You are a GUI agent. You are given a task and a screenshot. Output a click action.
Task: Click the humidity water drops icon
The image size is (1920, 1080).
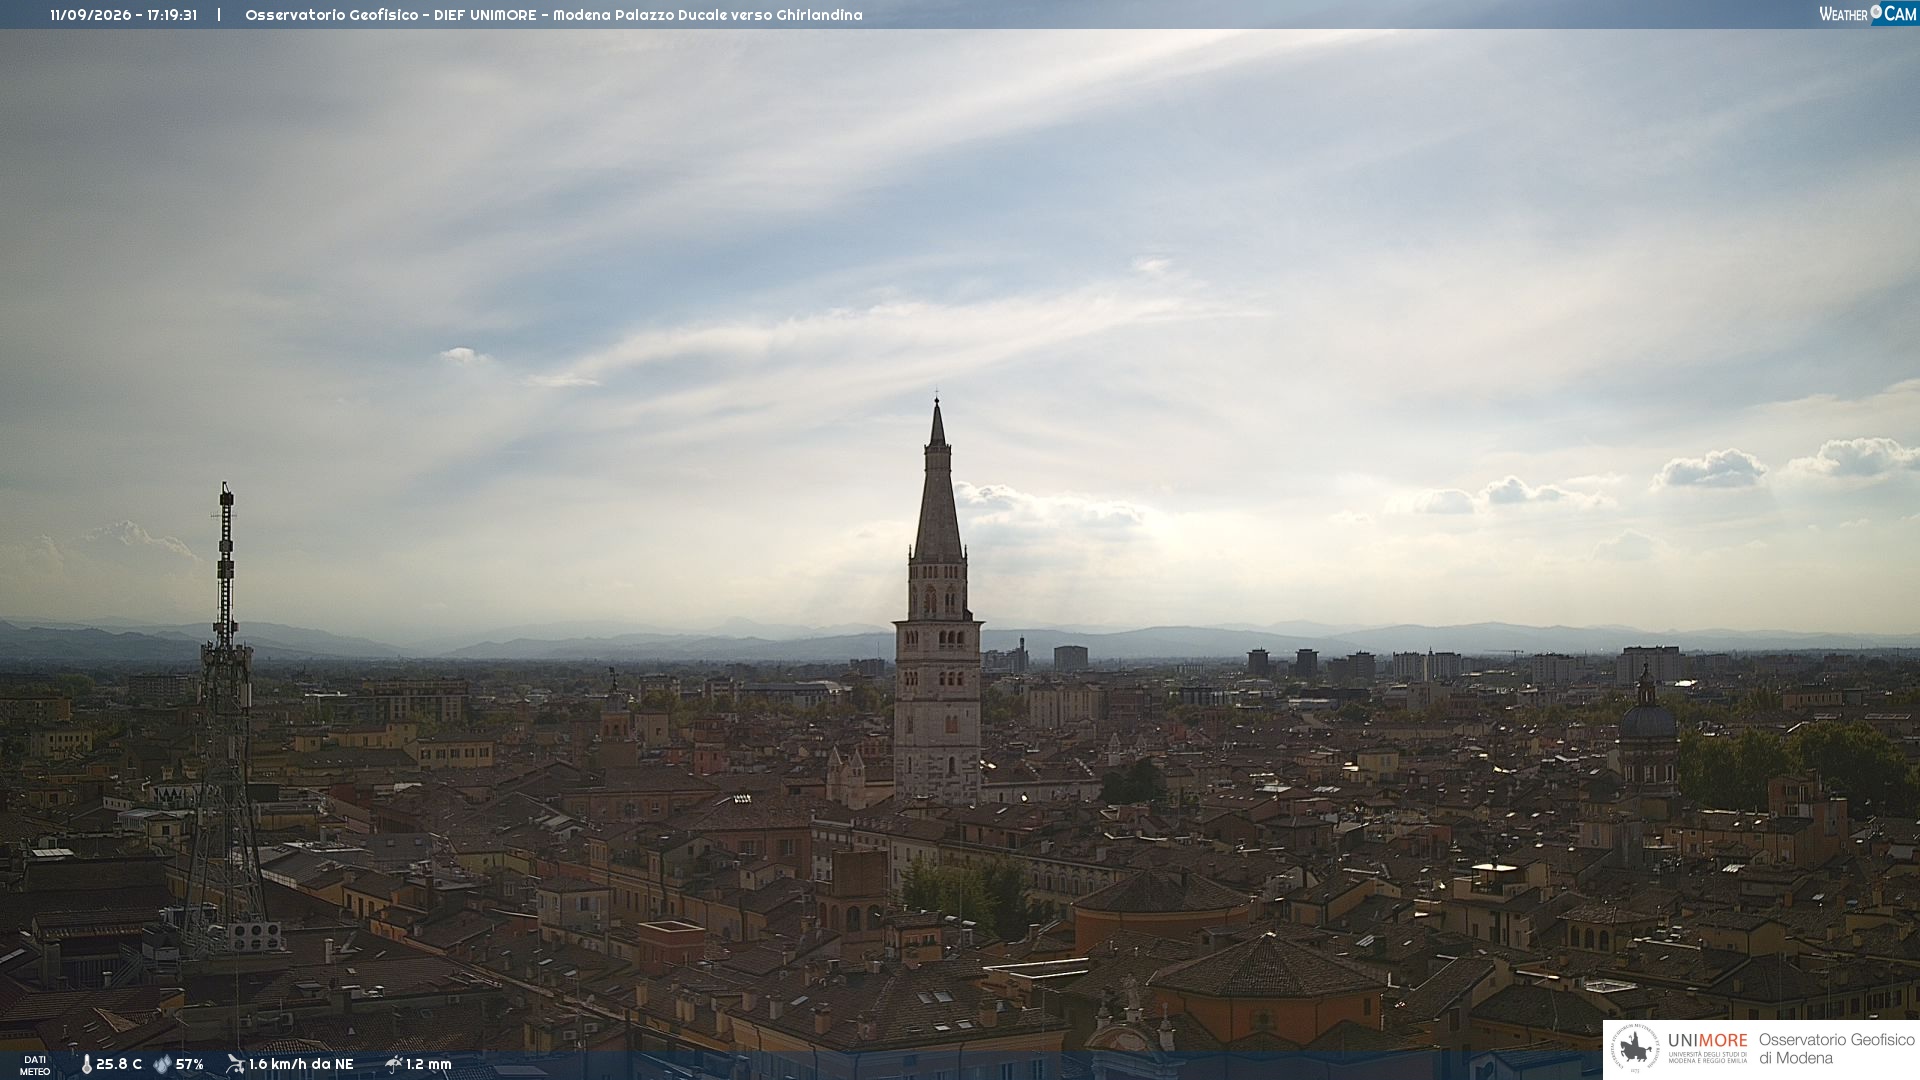(x=162, y=1064)
